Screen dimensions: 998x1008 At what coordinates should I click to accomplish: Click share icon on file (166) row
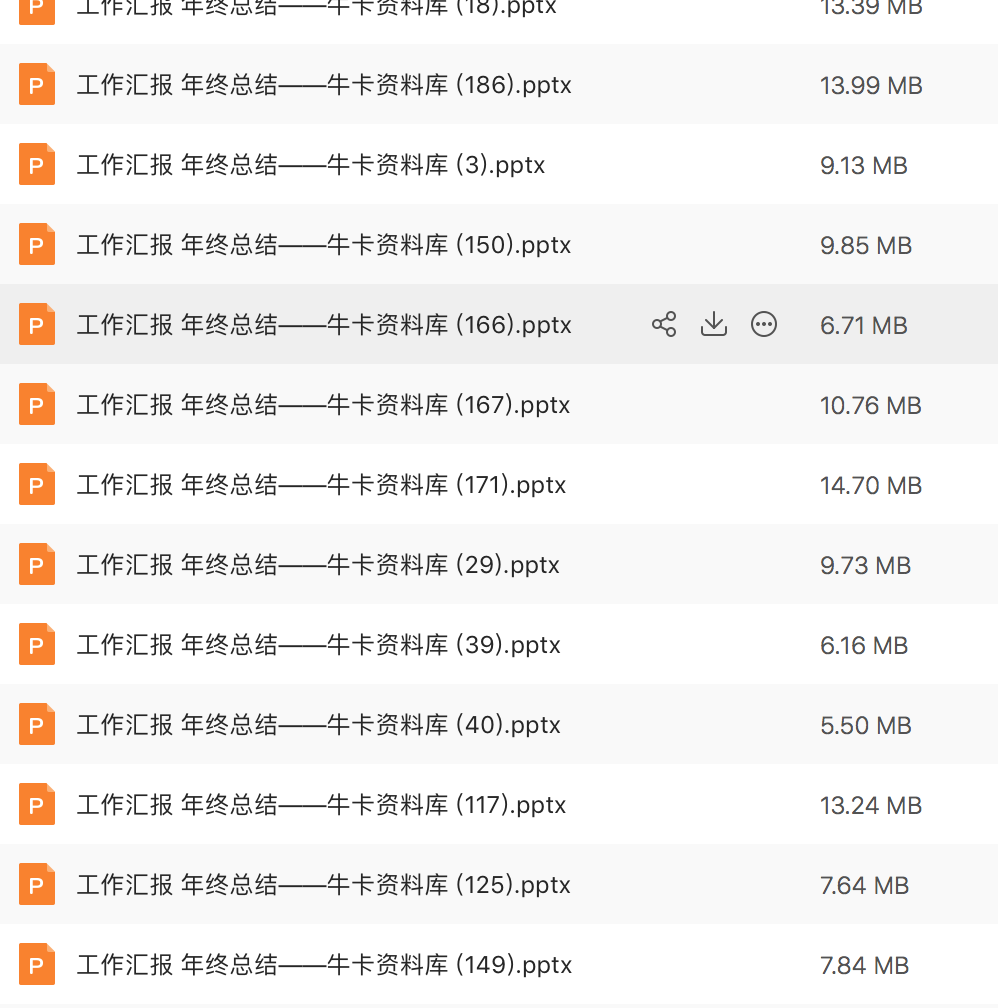click(664, 325)
